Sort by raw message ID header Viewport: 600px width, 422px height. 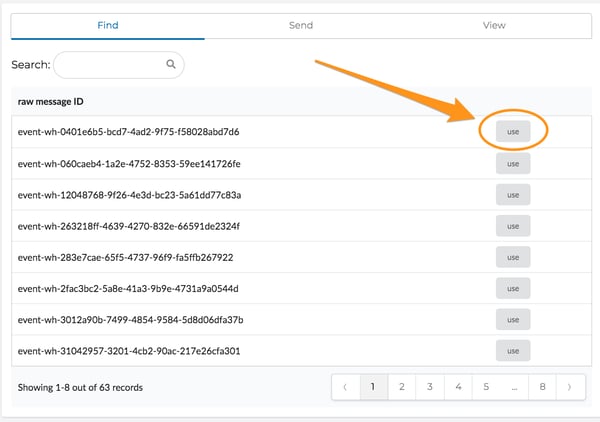51,102
